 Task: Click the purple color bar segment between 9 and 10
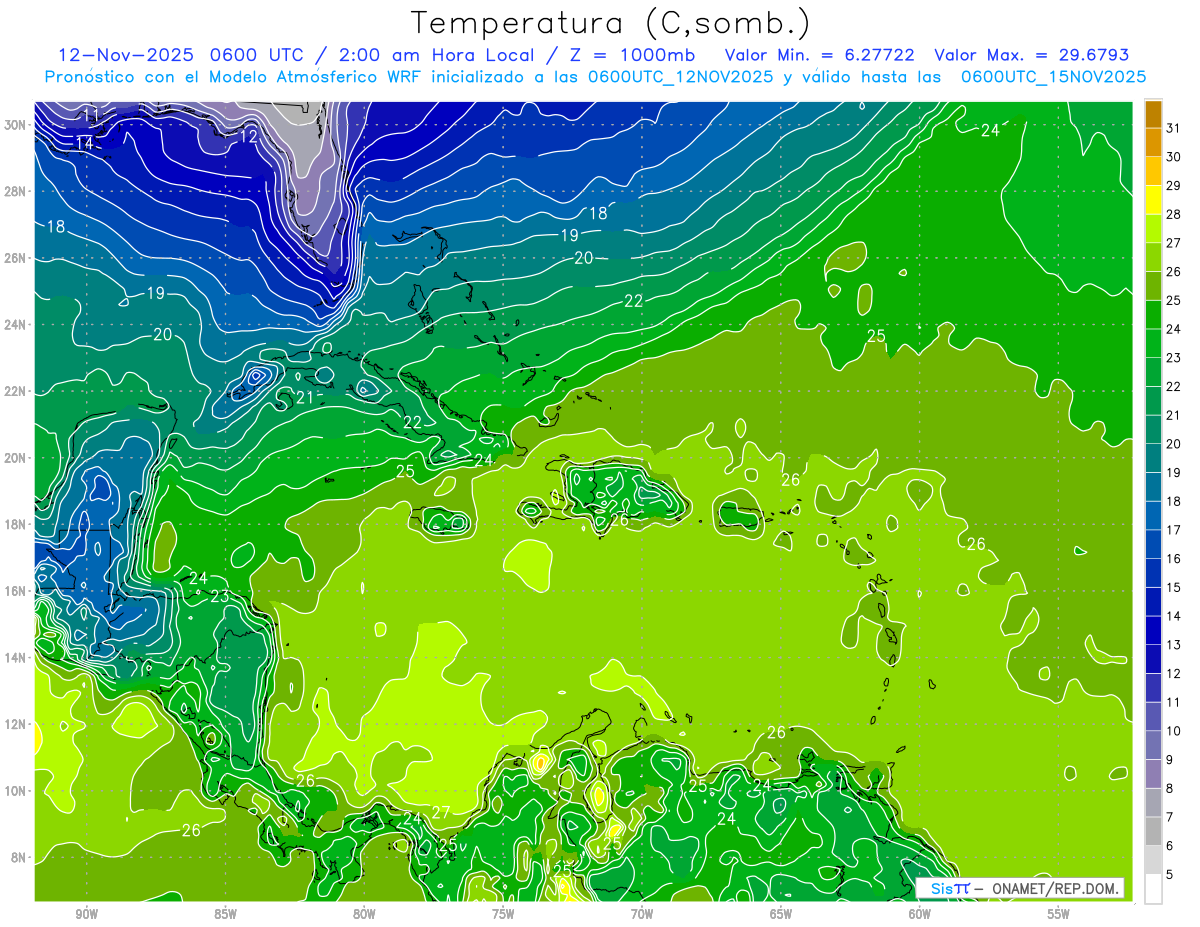(x=1153, y=745)
